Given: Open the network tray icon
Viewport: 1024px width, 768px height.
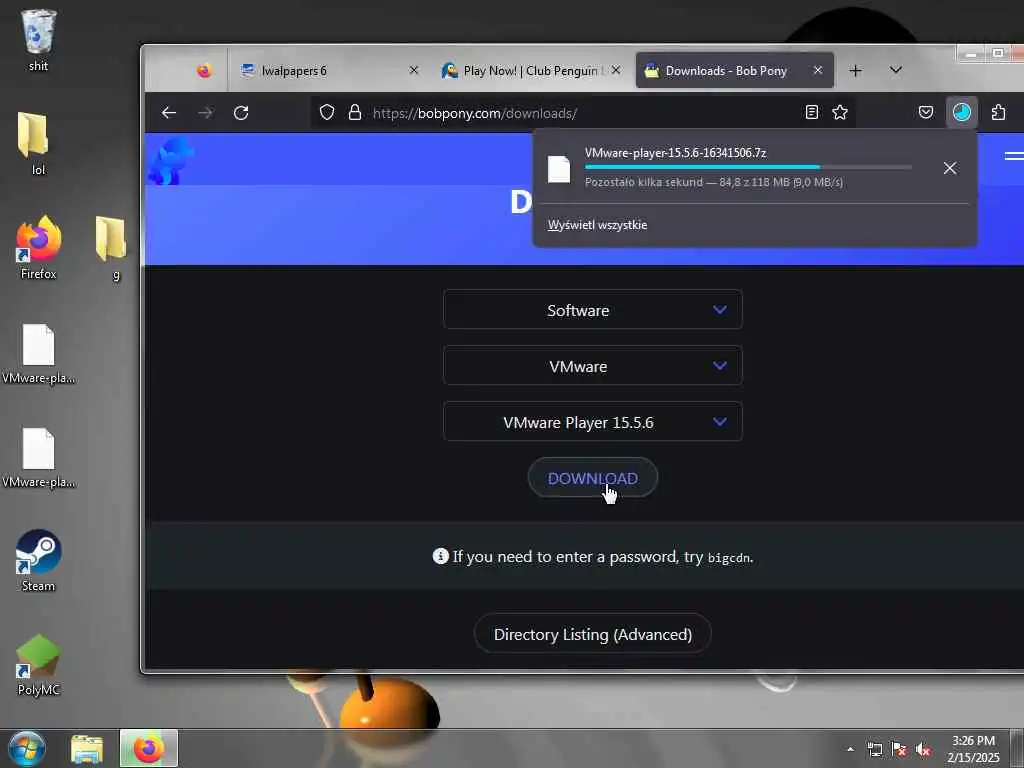Looking at the screenshot, I should coord(874,750).
